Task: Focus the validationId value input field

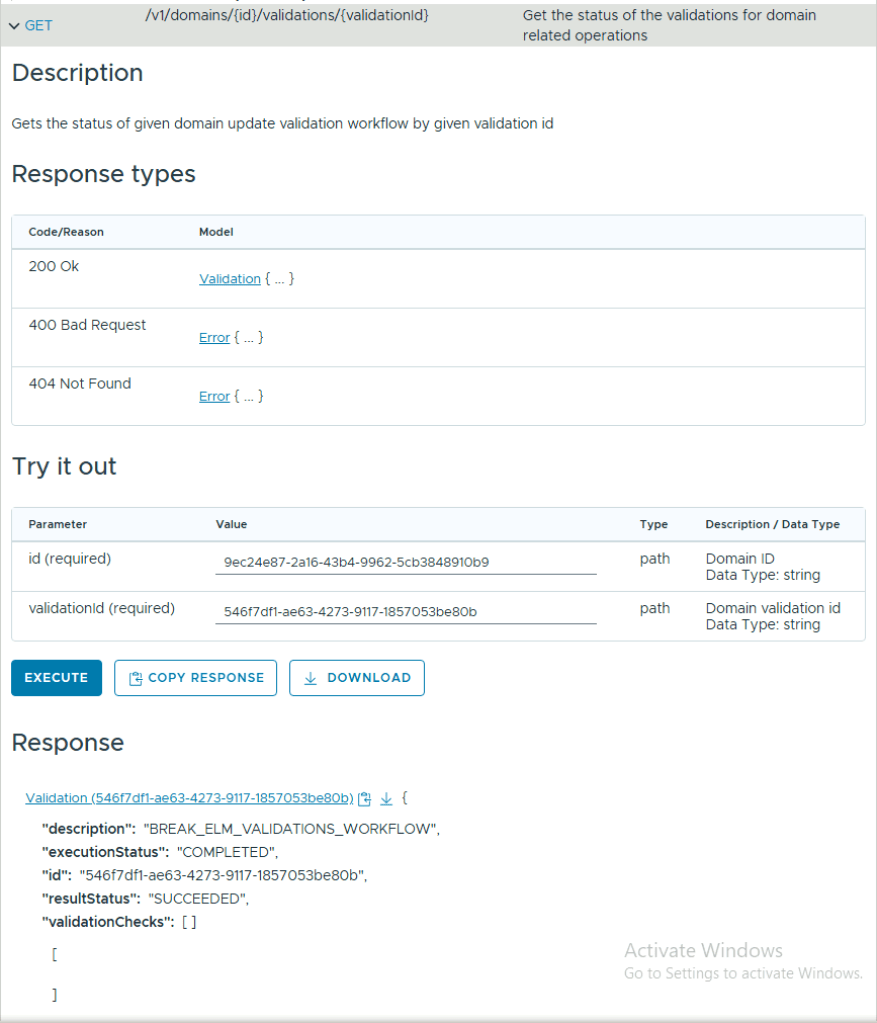Action: tap(405, 611)
